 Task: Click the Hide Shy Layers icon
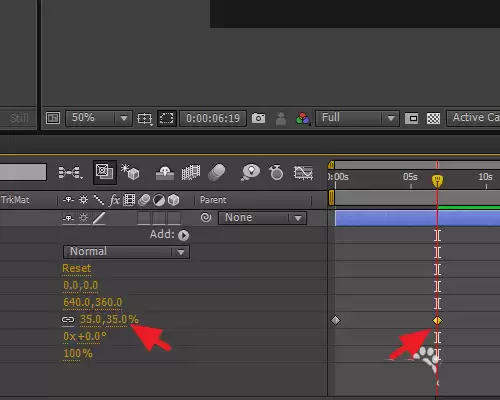point(165,173)
